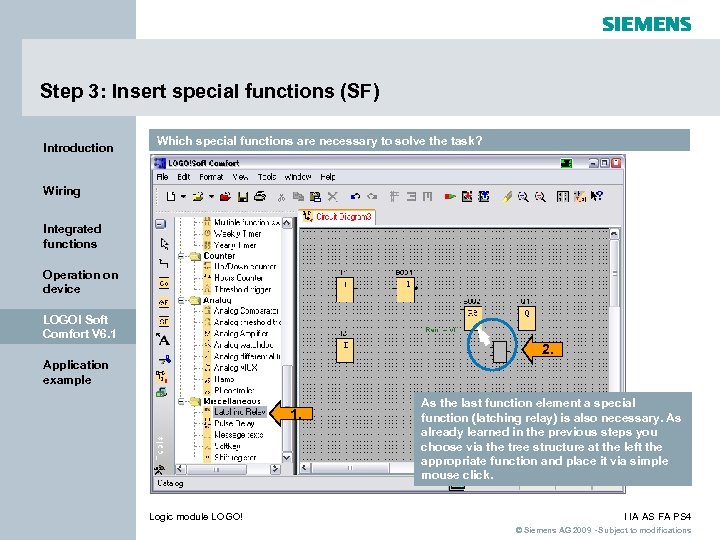Open the Format menu
720x540 pixels.
pyautogui.click(x=211, y=177)
